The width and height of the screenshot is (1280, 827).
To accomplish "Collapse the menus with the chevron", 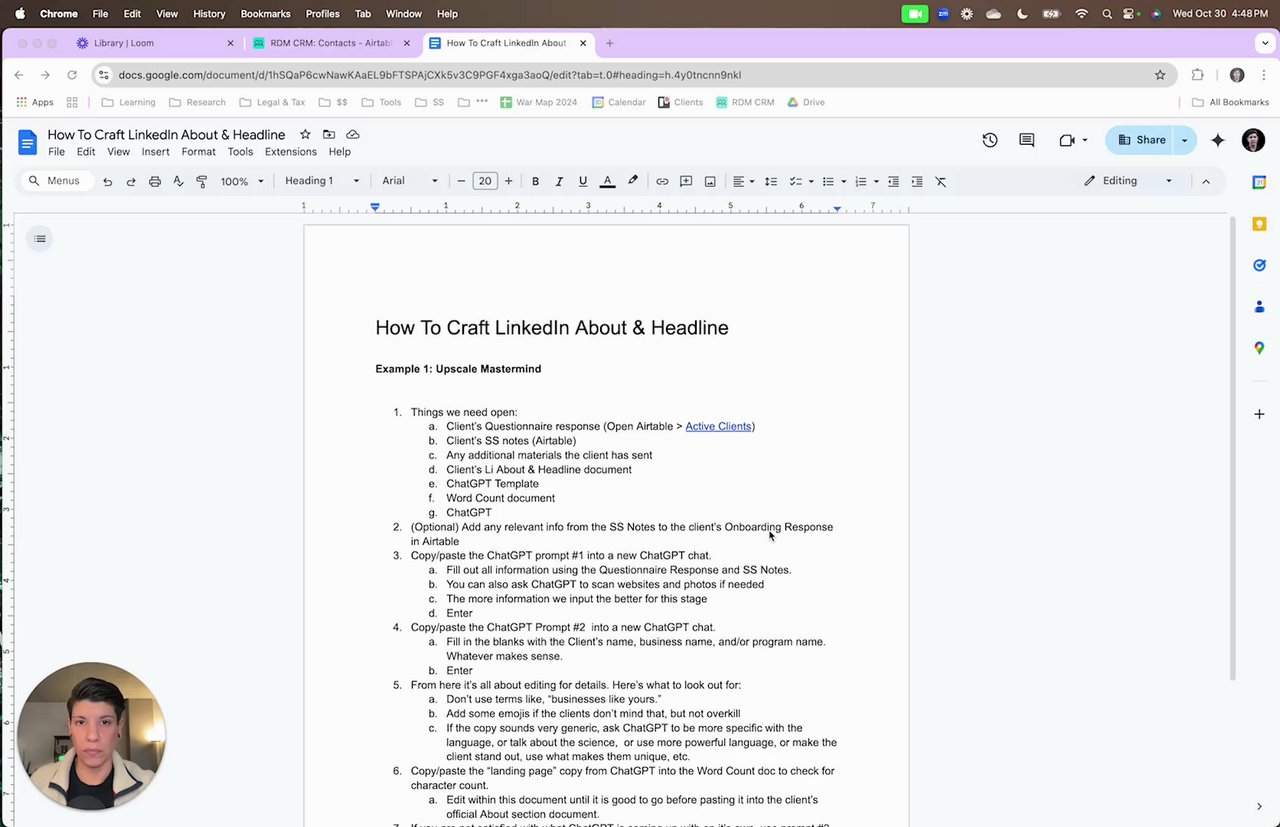I will pyautogui.click(x=1205, y=181).
